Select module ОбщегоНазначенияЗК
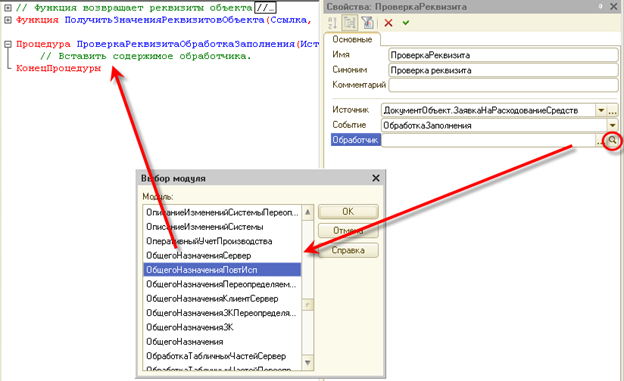 click(x=222, y=327)
